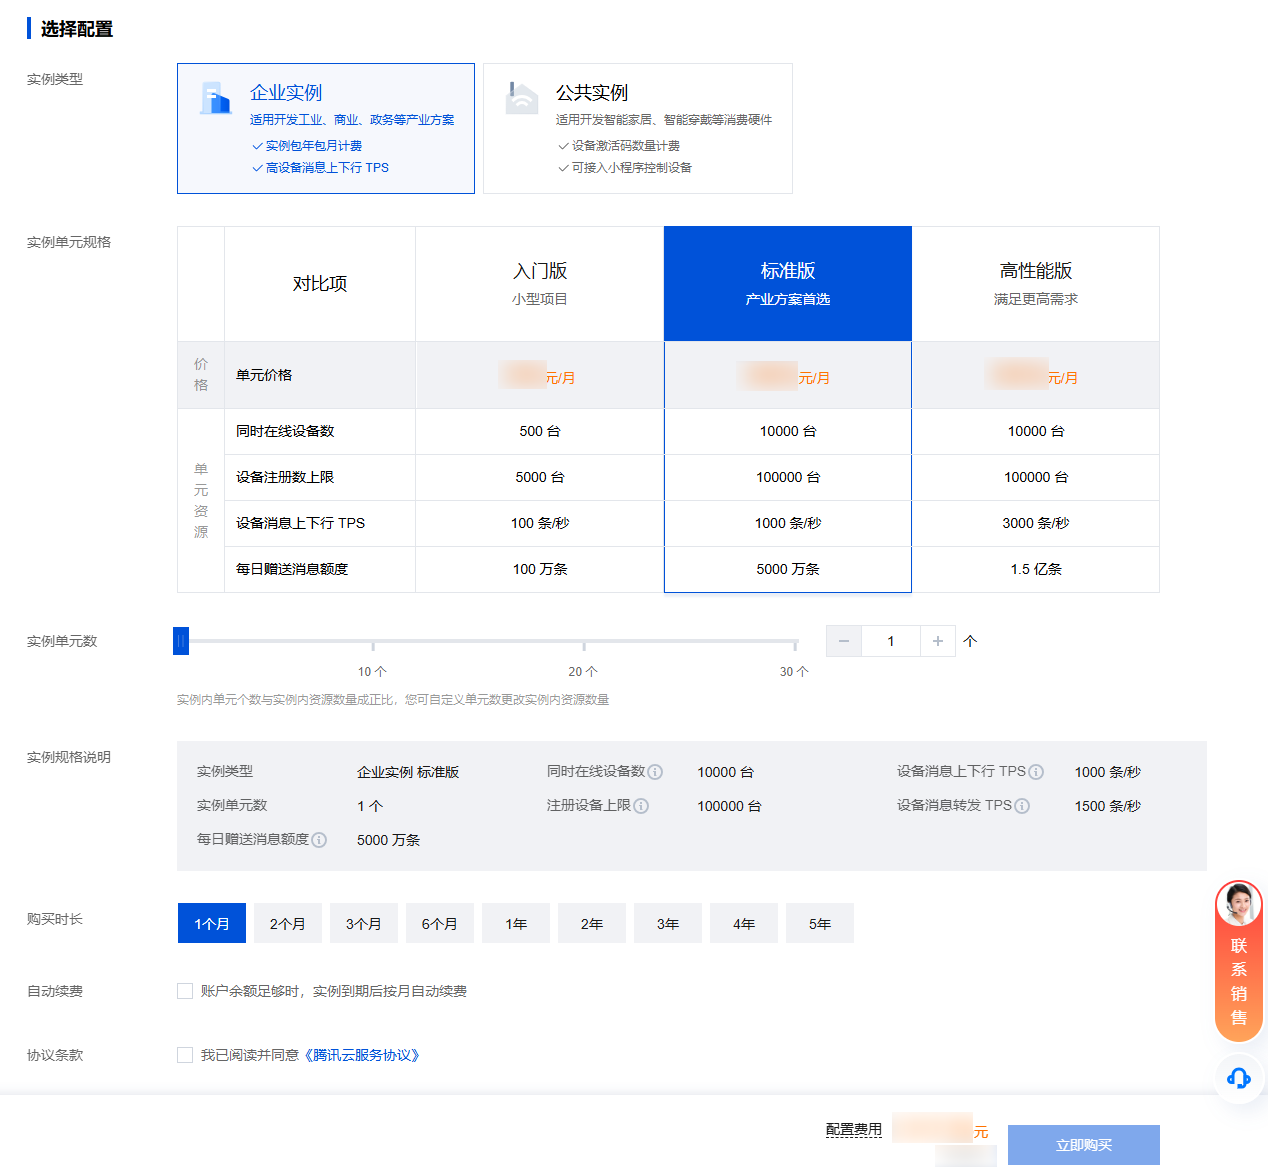Click info icon beside 每日赠送消息额度
Screen dimensions: 1268x1172
(x=319, y=840)
